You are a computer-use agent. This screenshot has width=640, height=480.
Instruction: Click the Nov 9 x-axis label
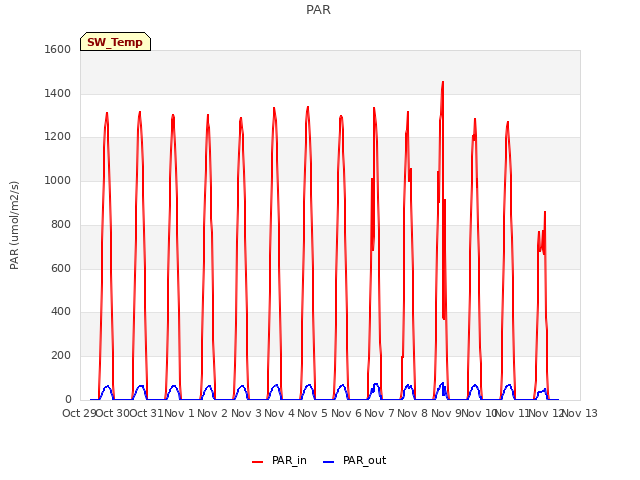(446, 413)
